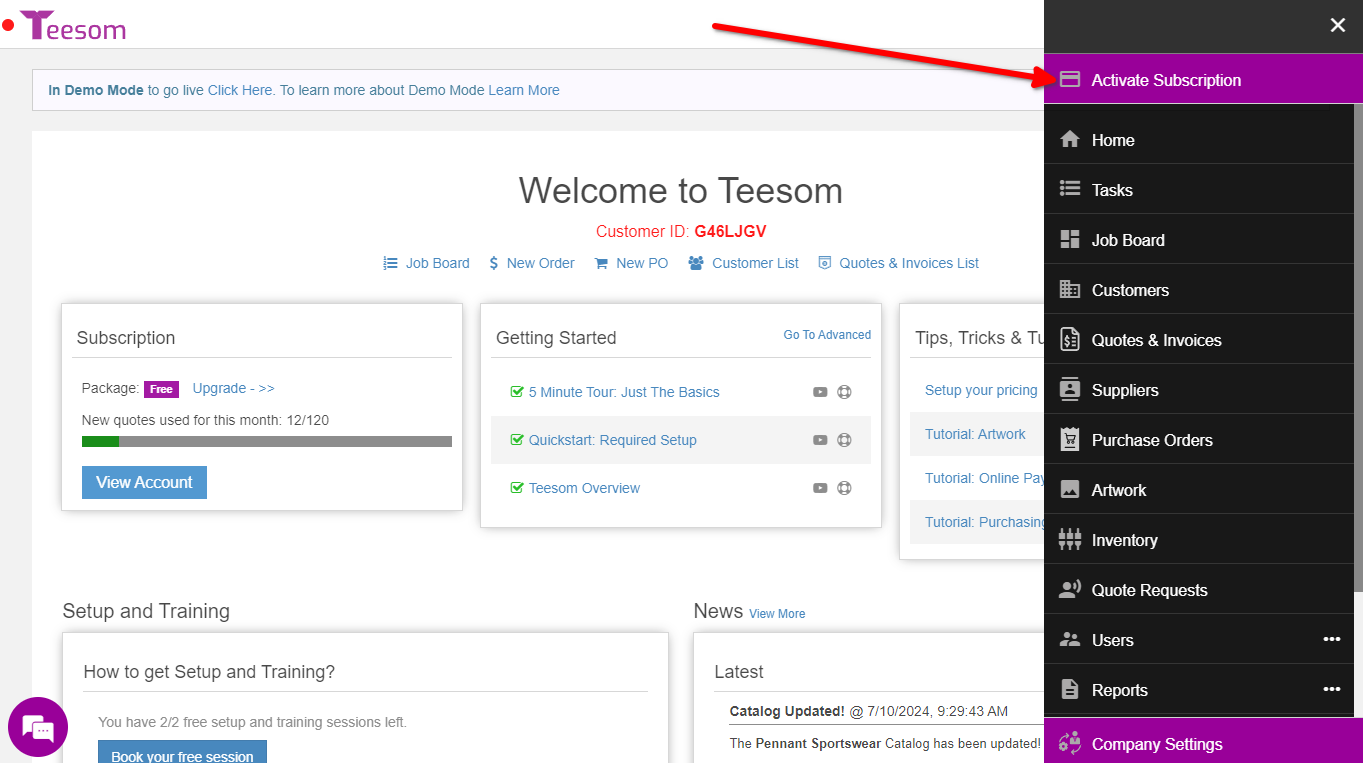Click the Catalog Updated! news headline

tap(787, 711)
